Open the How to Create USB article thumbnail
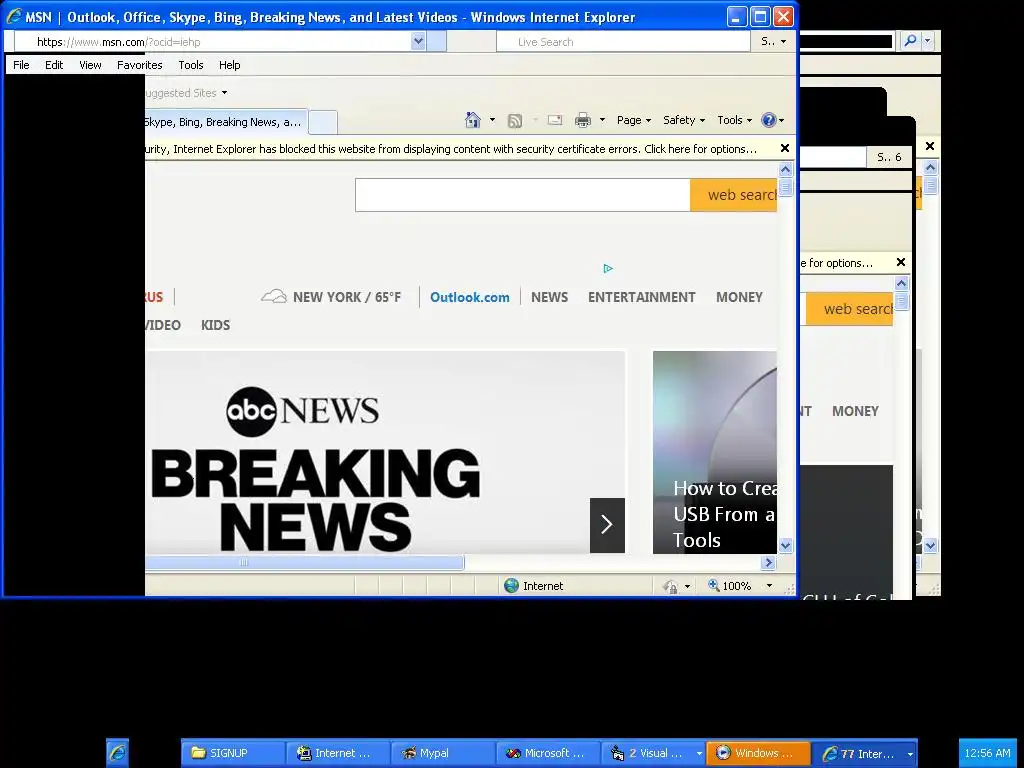The height and width of the screenshot is (768, 1024). click(x=715, y=452)
